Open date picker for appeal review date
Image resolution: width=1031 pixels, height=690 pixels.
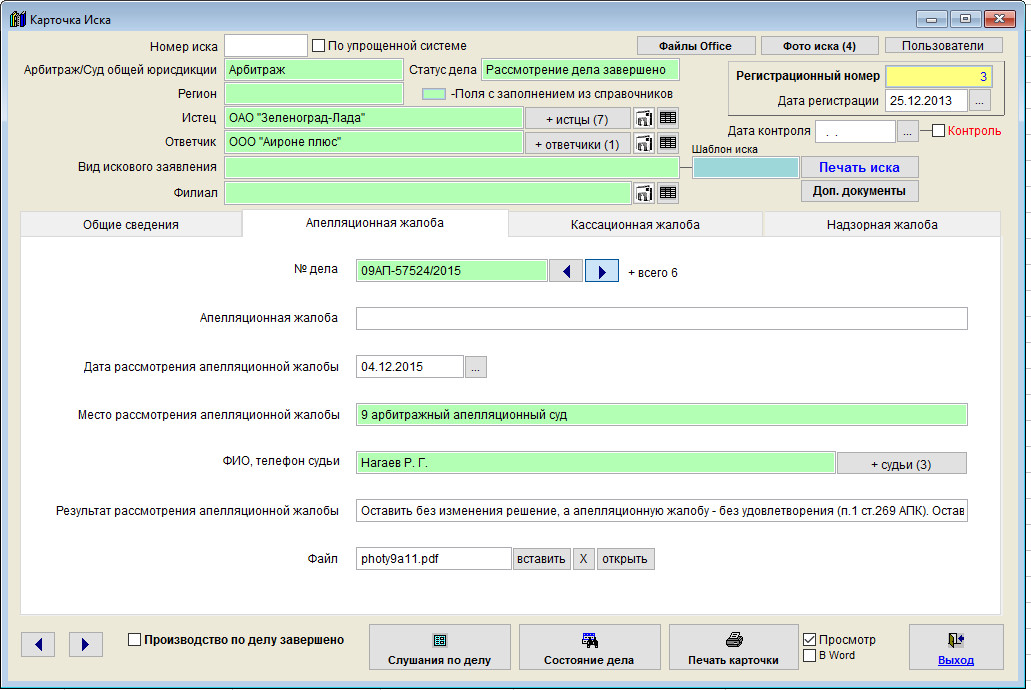476,367
